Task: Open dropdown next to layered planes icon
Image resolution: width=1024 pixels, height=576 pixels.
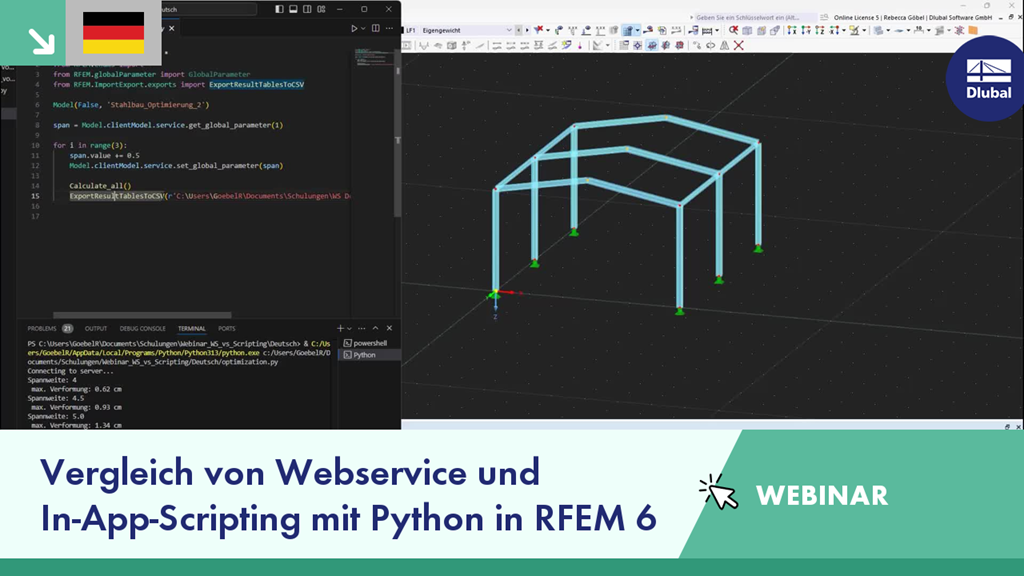Action: coord(888,30)
